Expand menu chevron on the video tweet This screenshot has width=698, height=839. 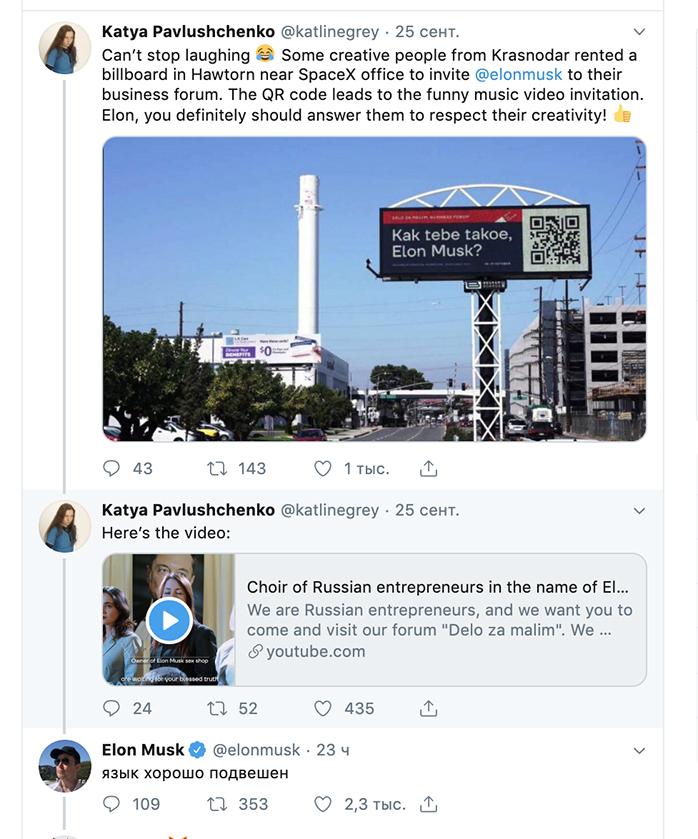640,510
